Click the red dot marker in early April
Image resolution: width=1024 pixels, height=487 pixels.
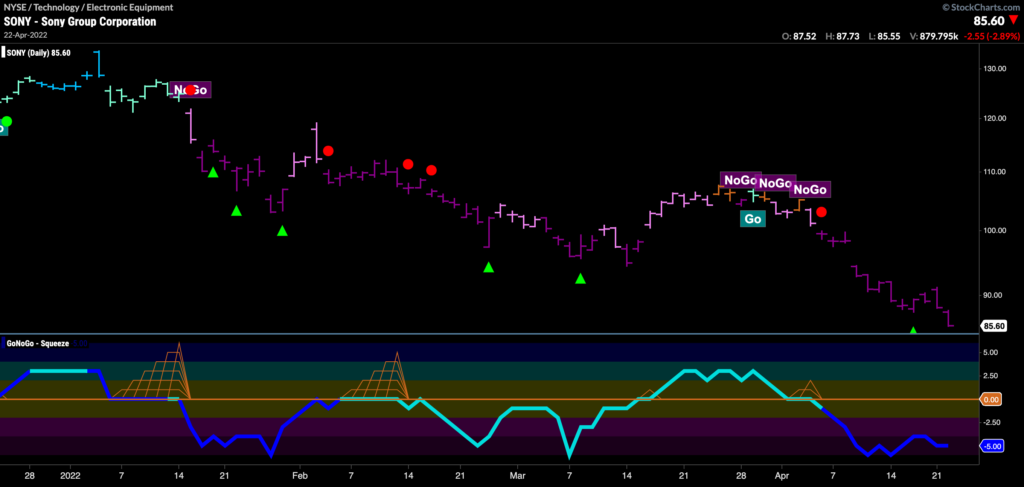[x=822, y=212]
